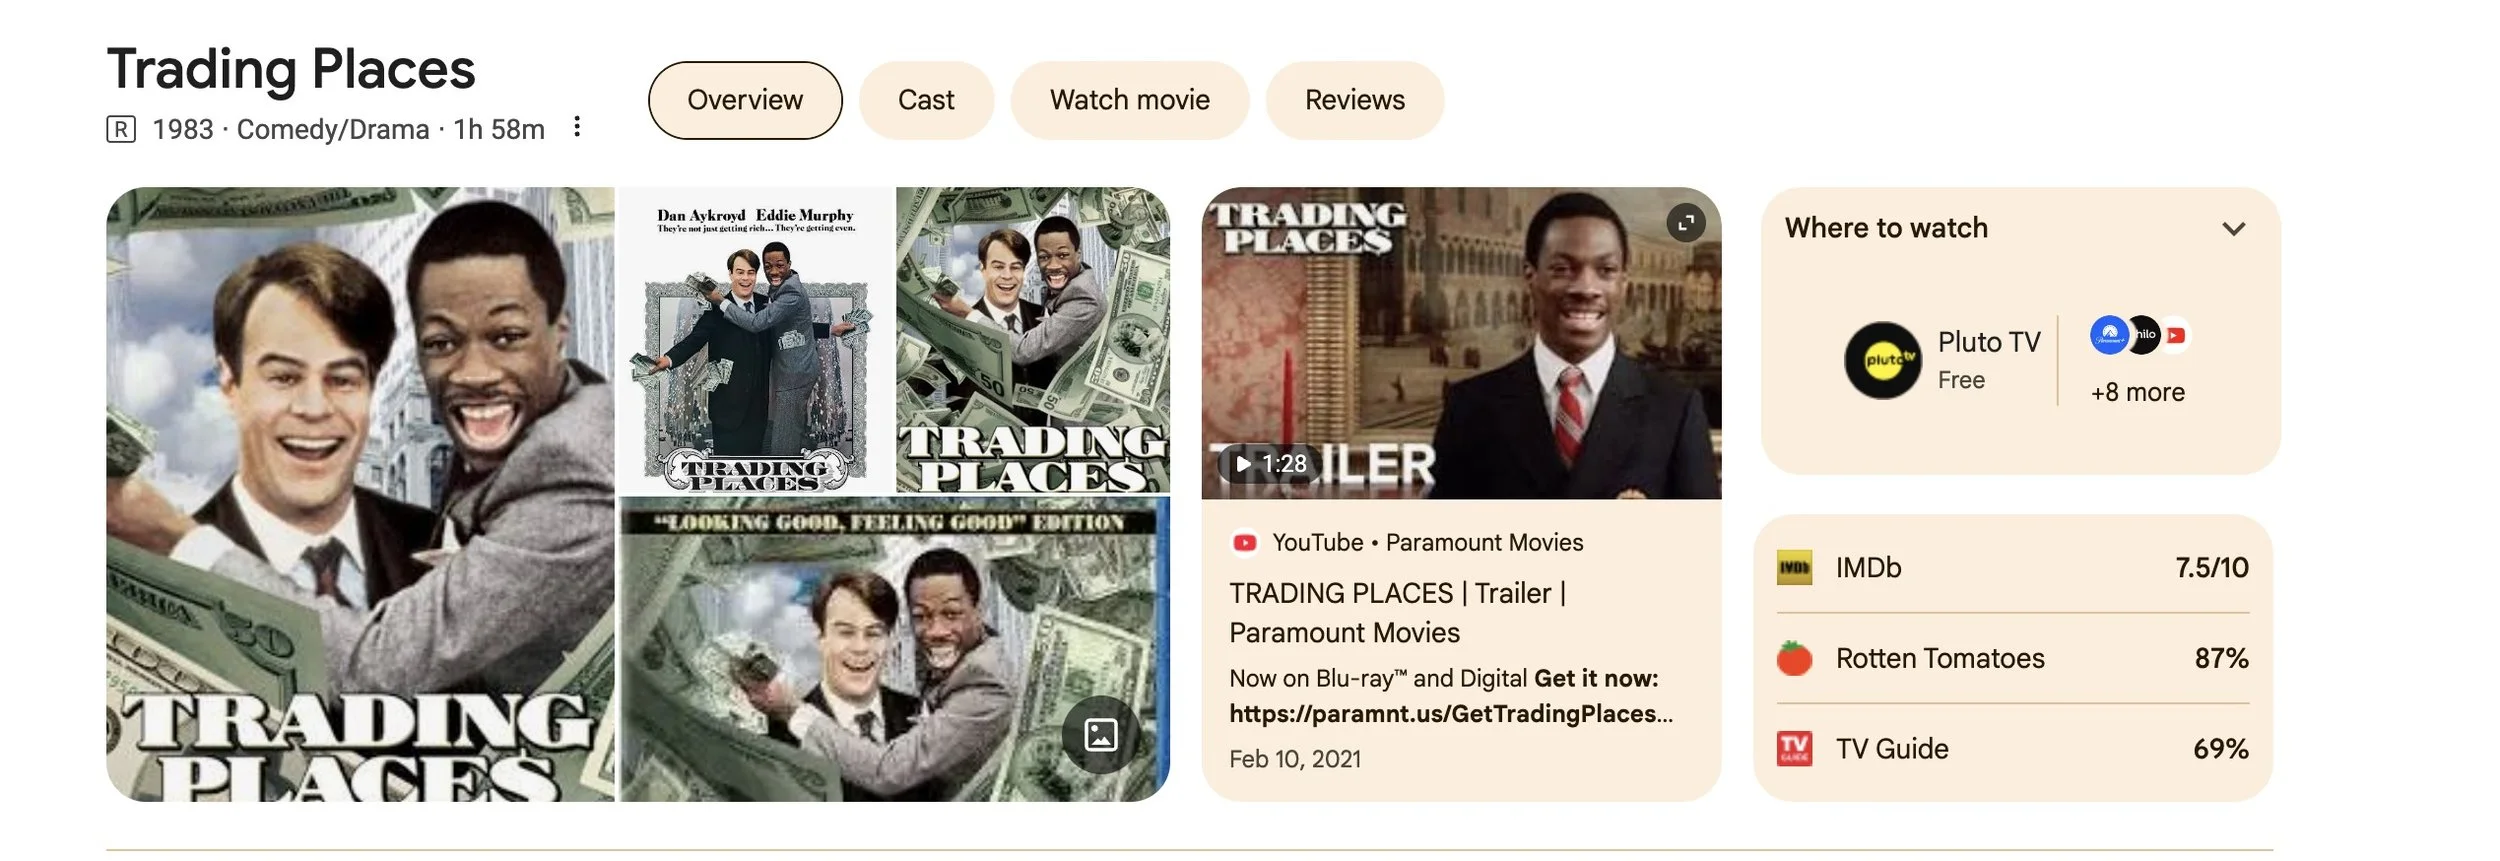Image resolution: width=2500 pixels, height=861 pixels.
Task: Open the Pluto TV Free option
Action: [x=1942, y=360]
